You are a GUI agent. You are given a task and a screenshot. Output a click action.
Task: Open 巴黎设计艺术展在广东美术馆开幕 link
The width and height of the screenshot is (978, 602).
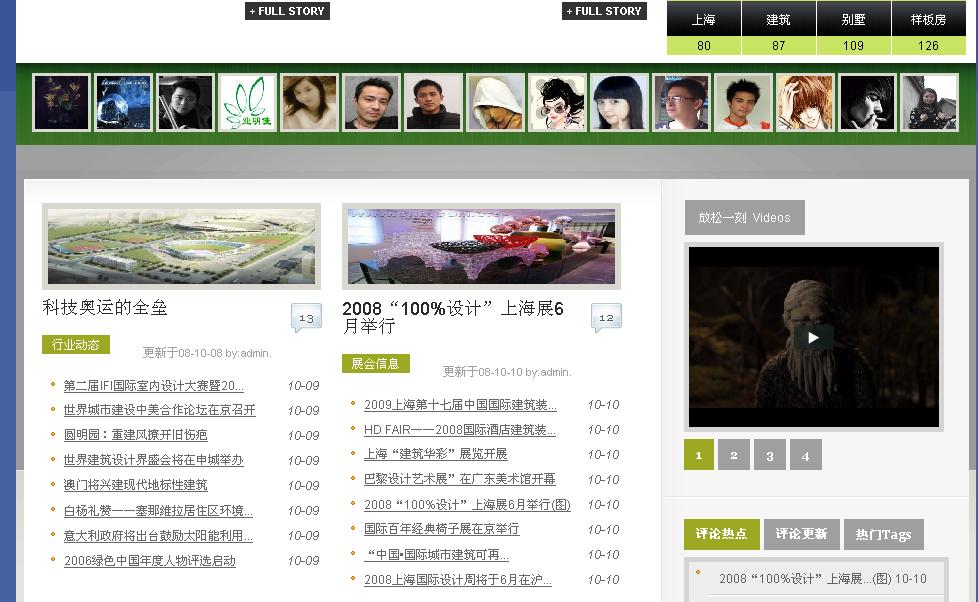[460, 479]
